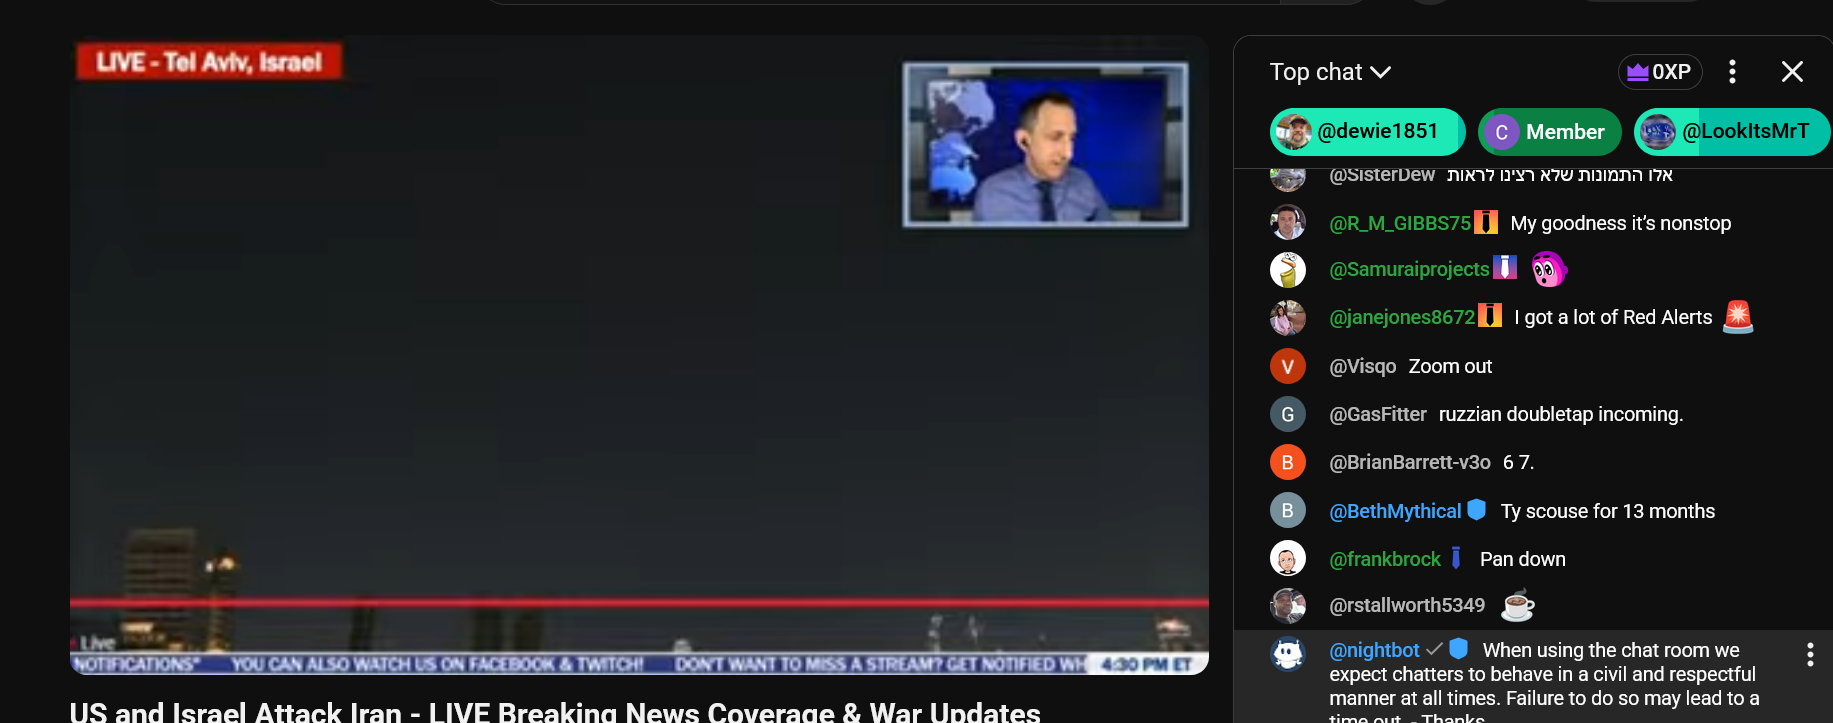Click the verified checkmark beside @nightbot
1833x723 pixels.
1434,649
